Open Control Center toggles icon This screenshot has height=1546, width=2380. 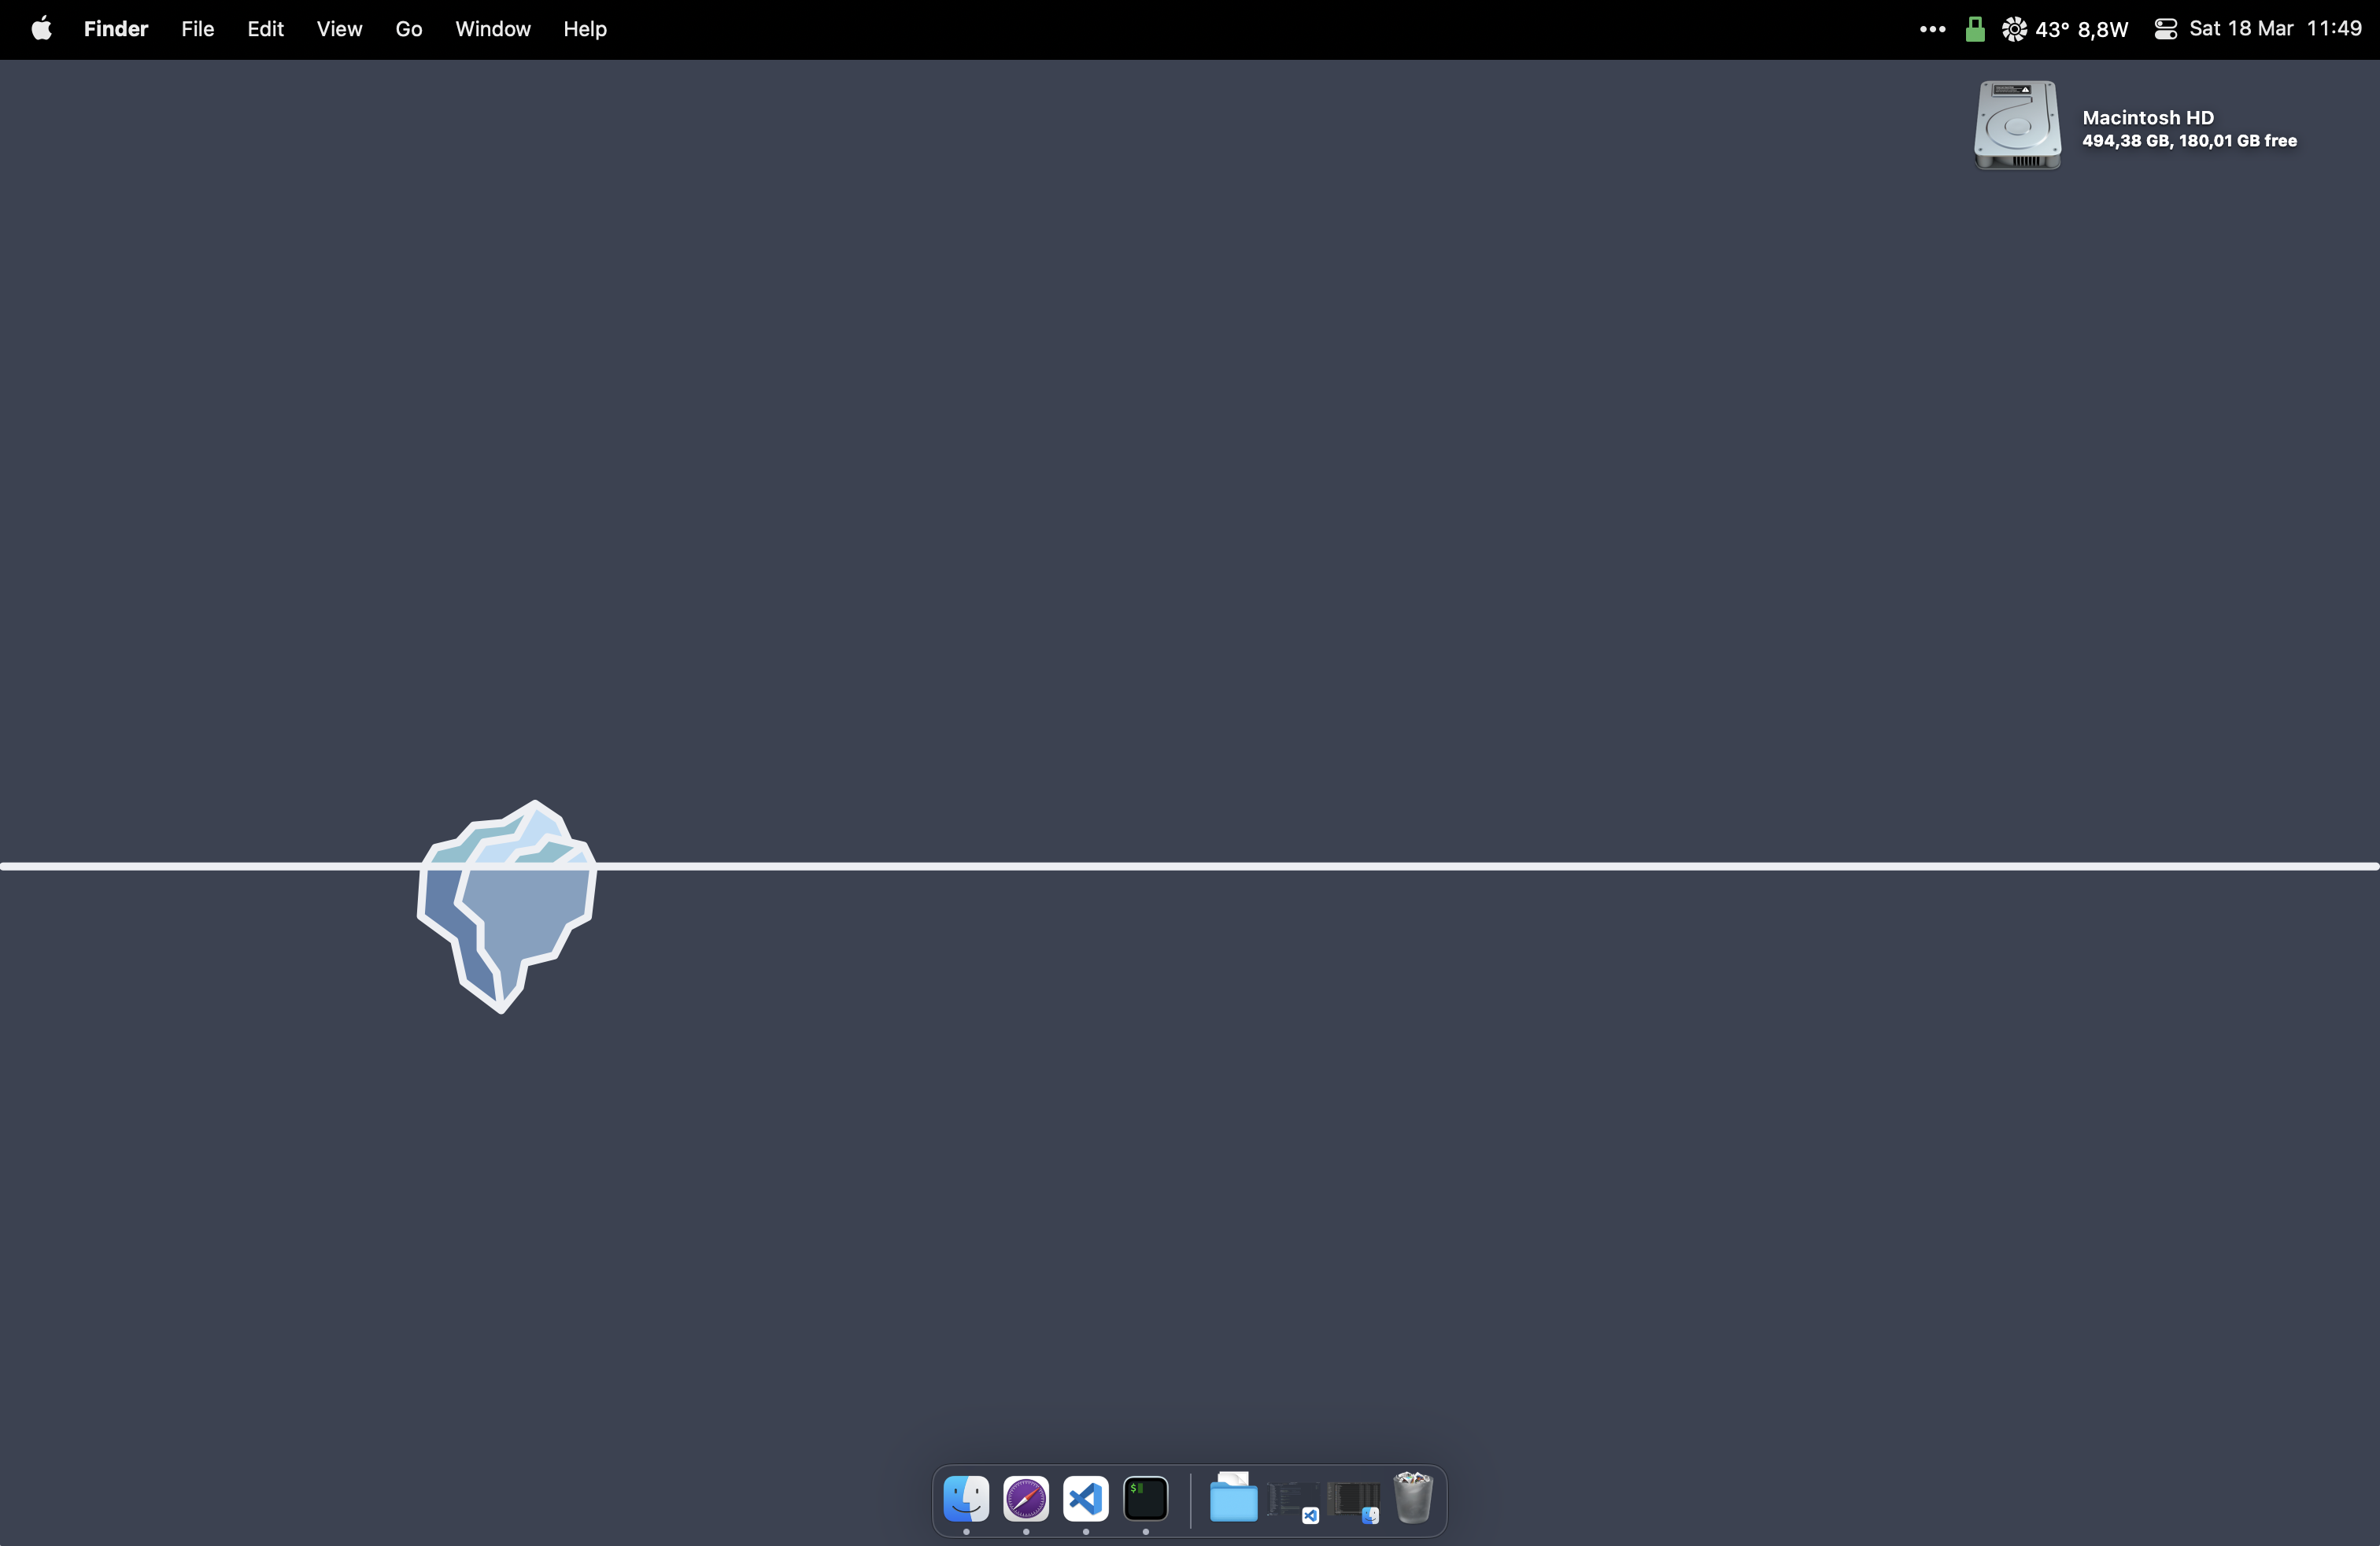coord(2165,29)
